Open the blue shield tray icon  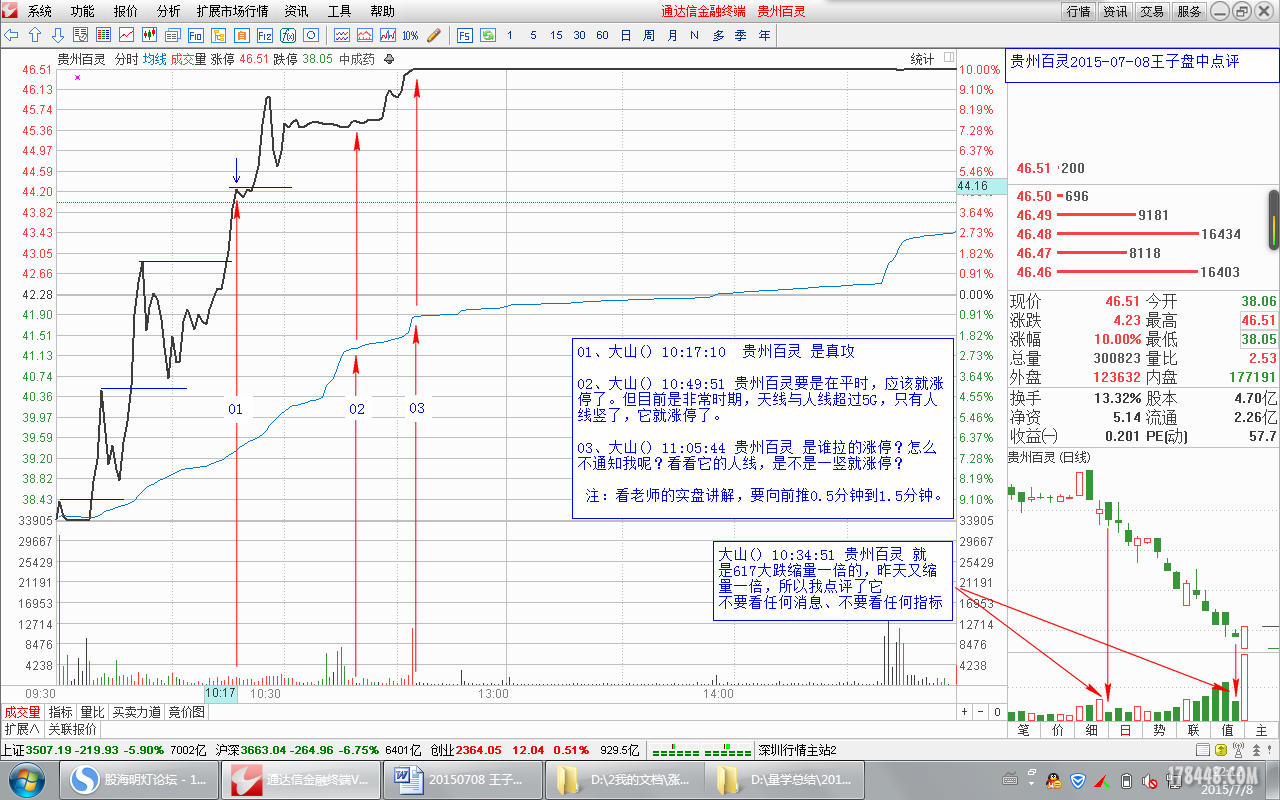(x=1078, y=781)
